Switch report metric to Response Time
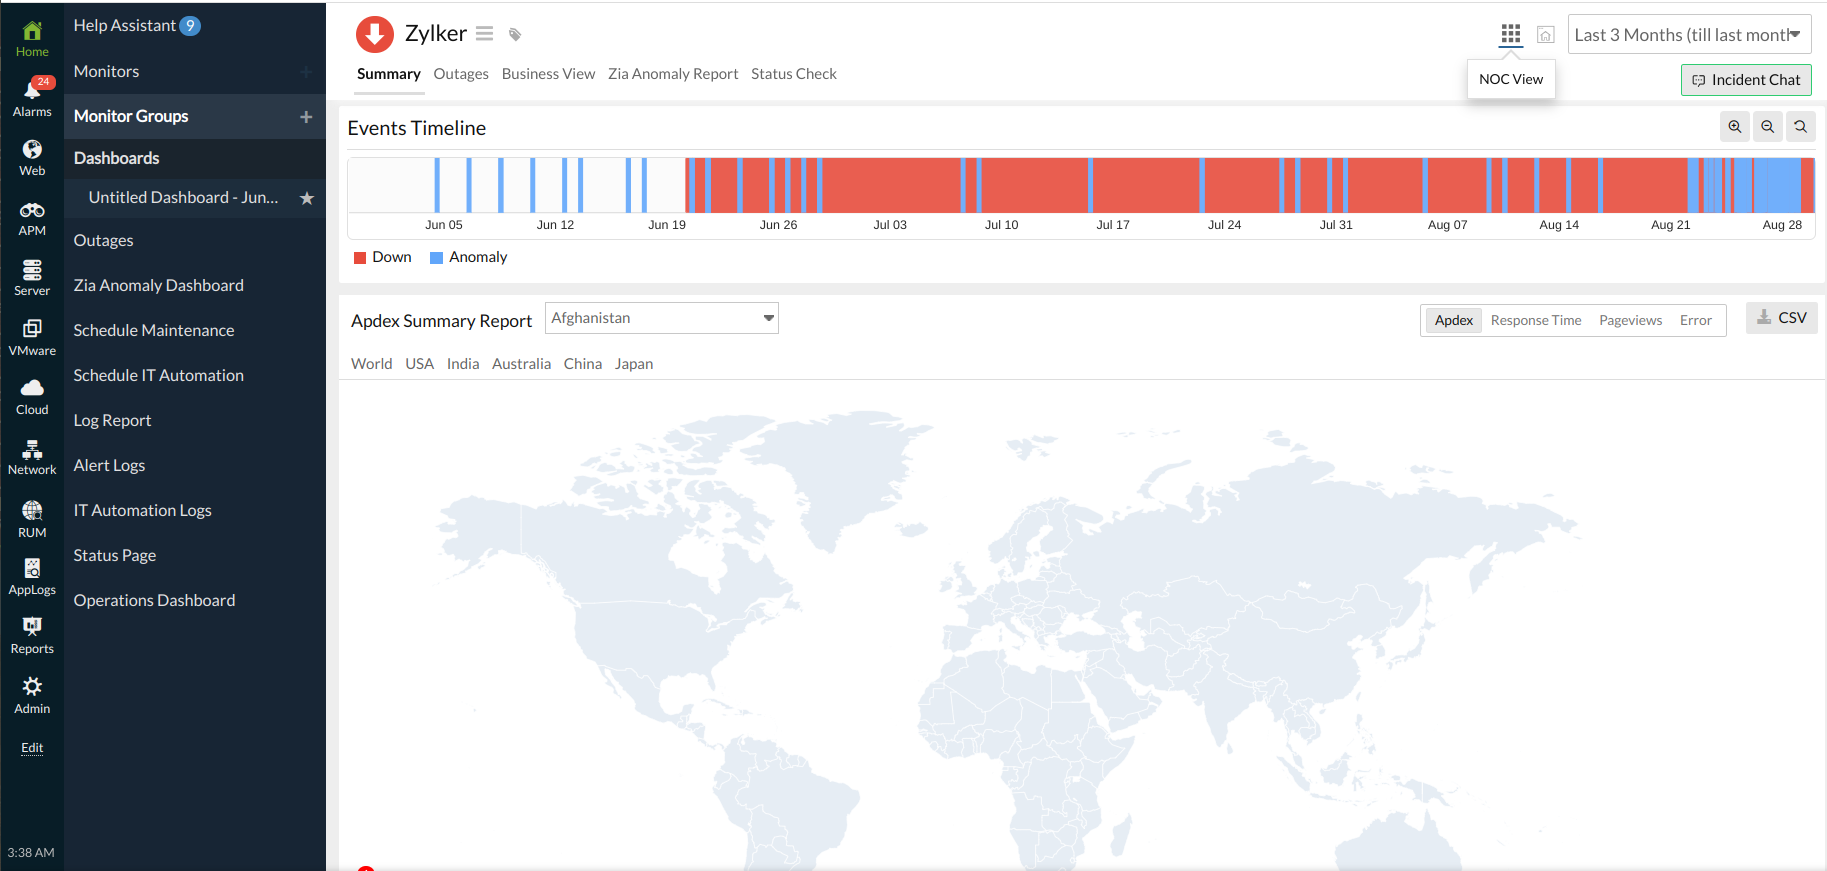1827x871 pixels. (1535, 321)
